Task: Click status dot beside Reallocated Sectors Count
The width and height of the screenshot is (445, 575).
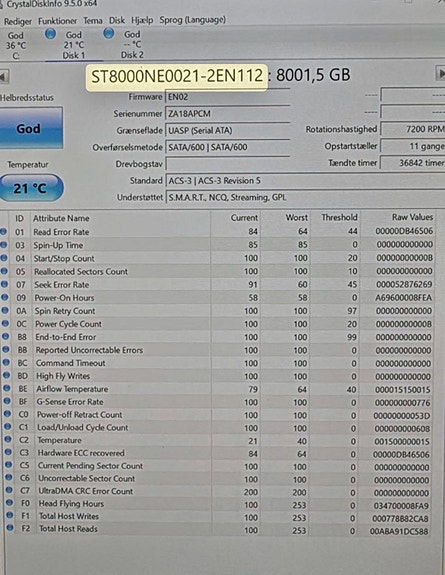Action: tap(4, 271)
